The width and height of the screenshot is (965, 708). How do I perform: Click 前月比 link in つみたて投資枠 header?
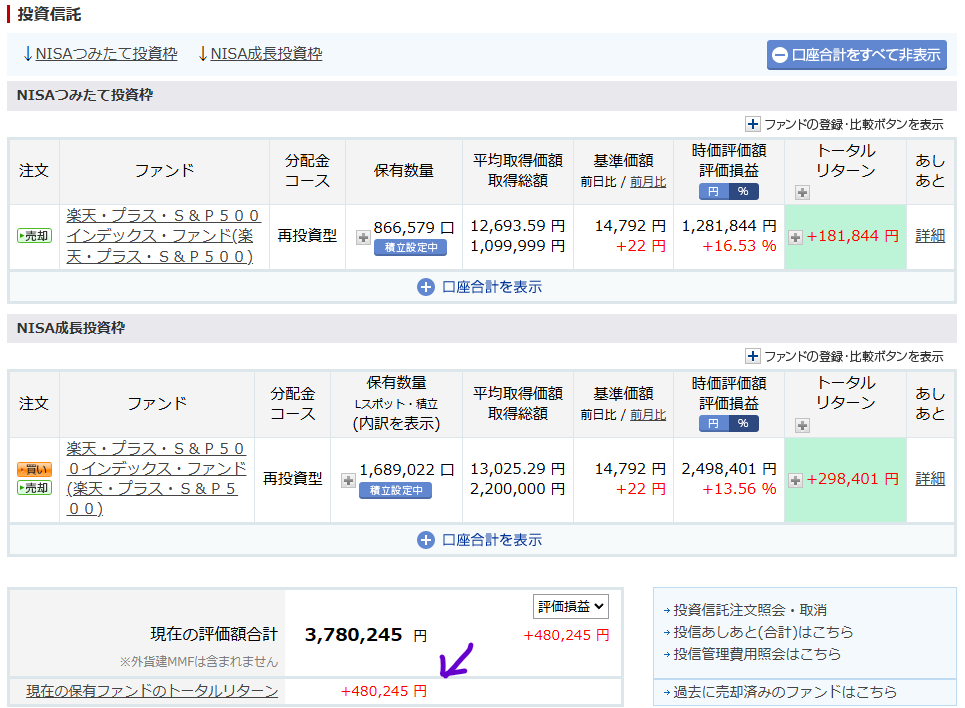click(x=648, y=182)
